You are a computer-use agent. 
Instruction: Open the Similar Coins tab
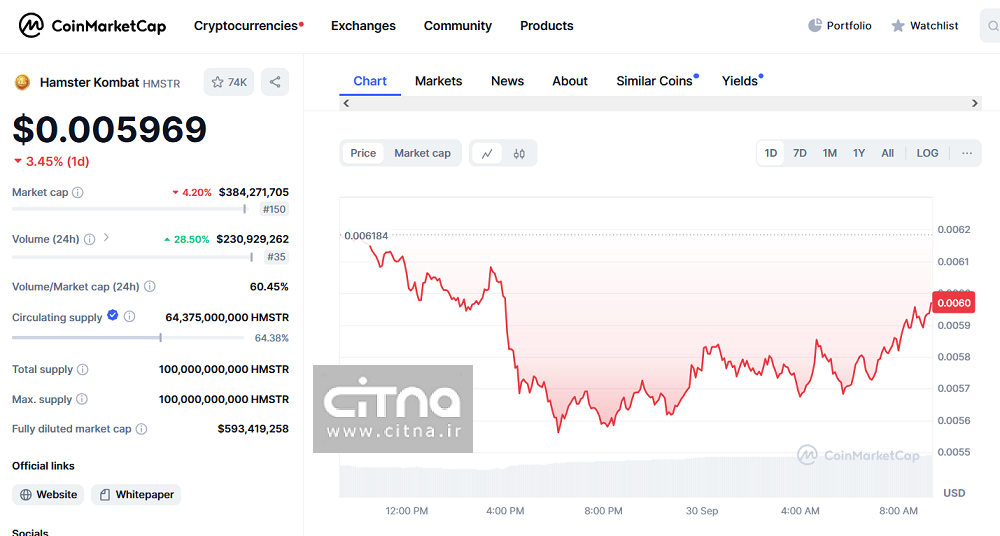pyautogui.click(x=654, y=81)
